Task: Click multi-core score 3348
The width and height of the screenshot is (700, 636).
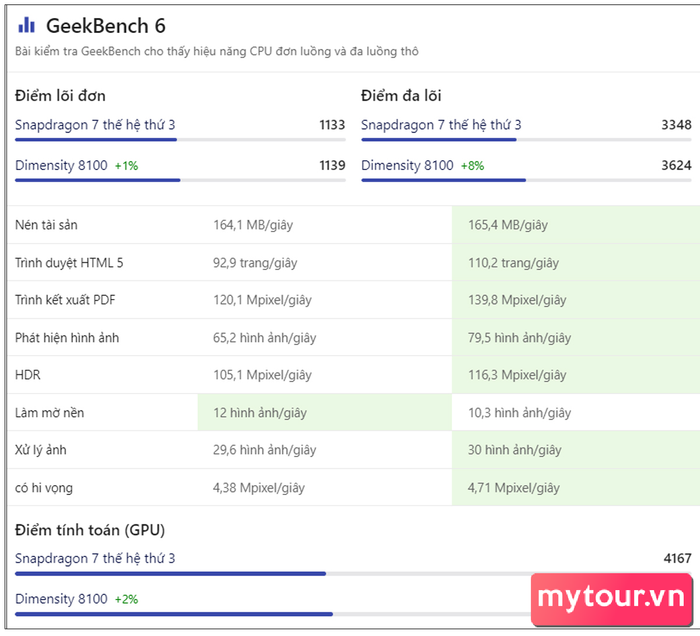Action: click(676, 125)
